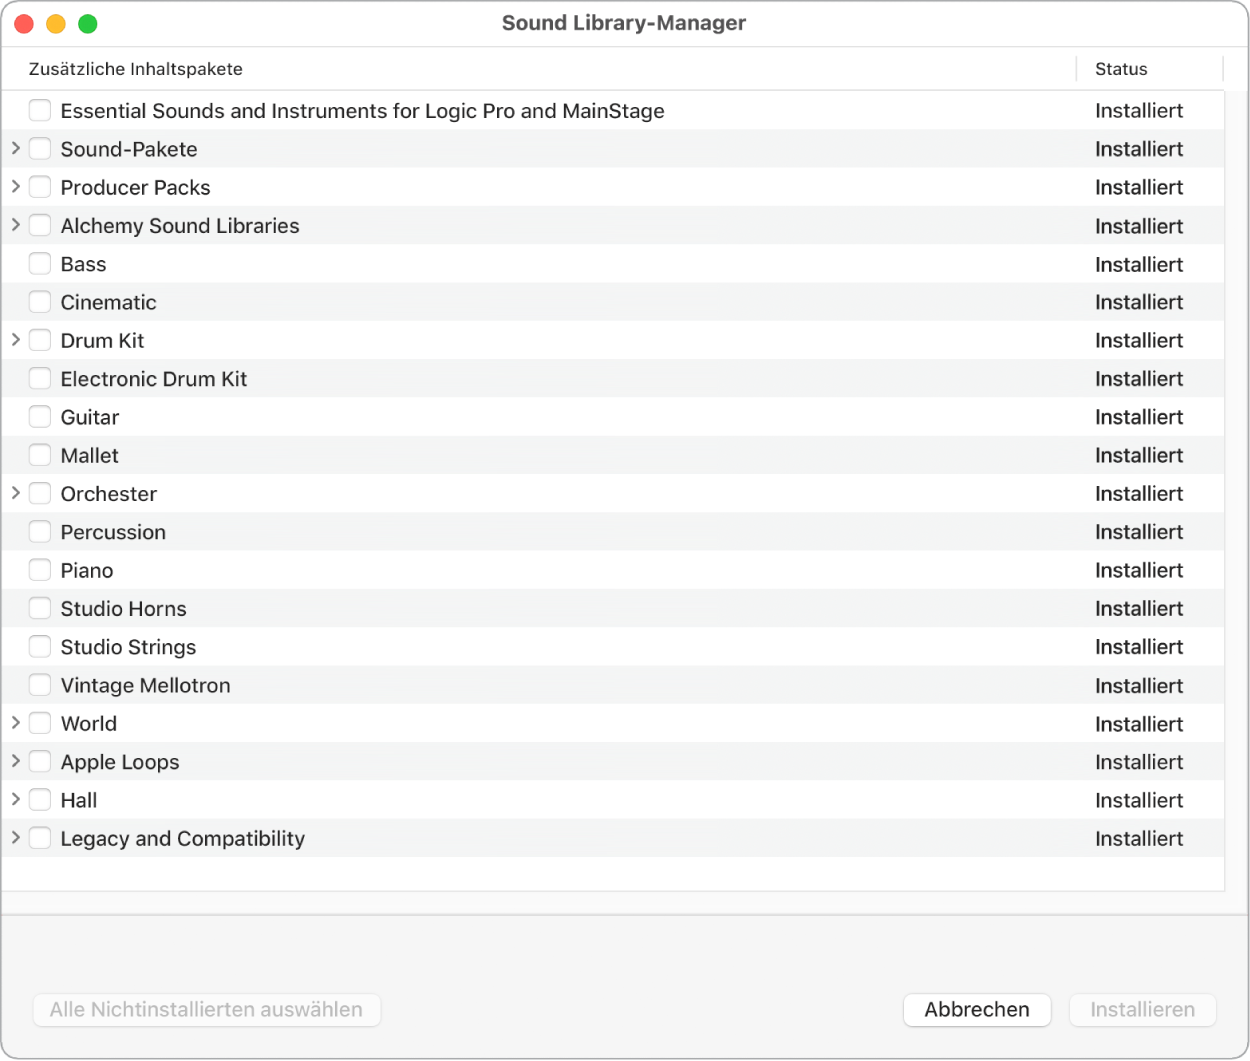Click Alle Nichtinstallierten auswählen button
The image size is (1250, 1061).
pyautogui.click(x=206, y=1009)
